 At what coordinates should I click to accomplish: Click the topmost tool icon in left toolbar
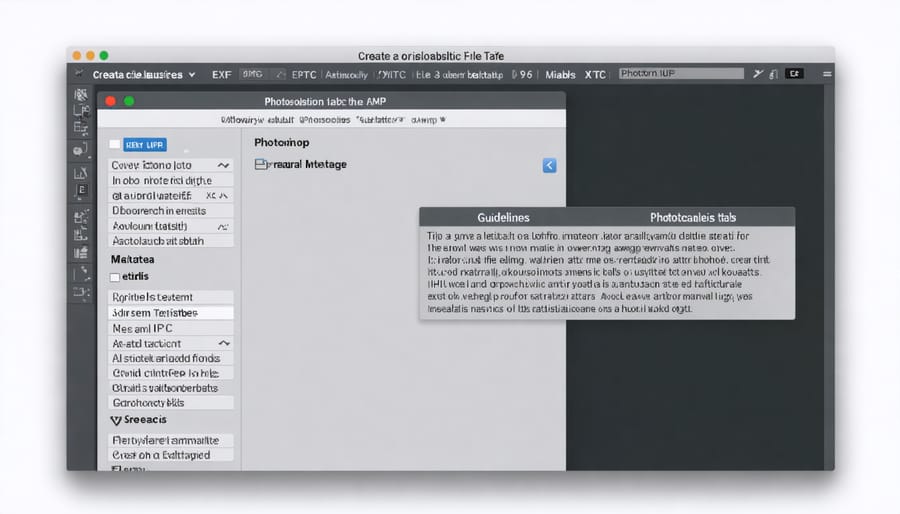click(x=81, y=95)
